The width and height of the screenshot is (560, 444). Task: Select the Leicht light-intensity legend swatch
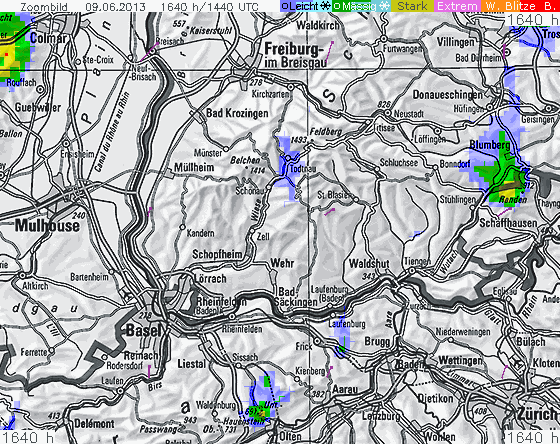[306, 6]
